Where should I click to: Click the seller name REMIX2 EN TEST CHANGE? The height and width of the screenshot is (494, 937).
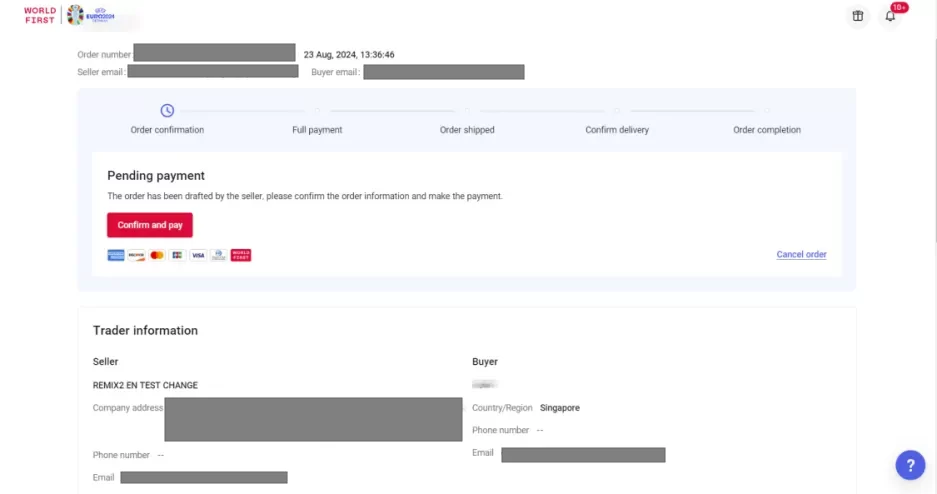click(x=145, y=385)
